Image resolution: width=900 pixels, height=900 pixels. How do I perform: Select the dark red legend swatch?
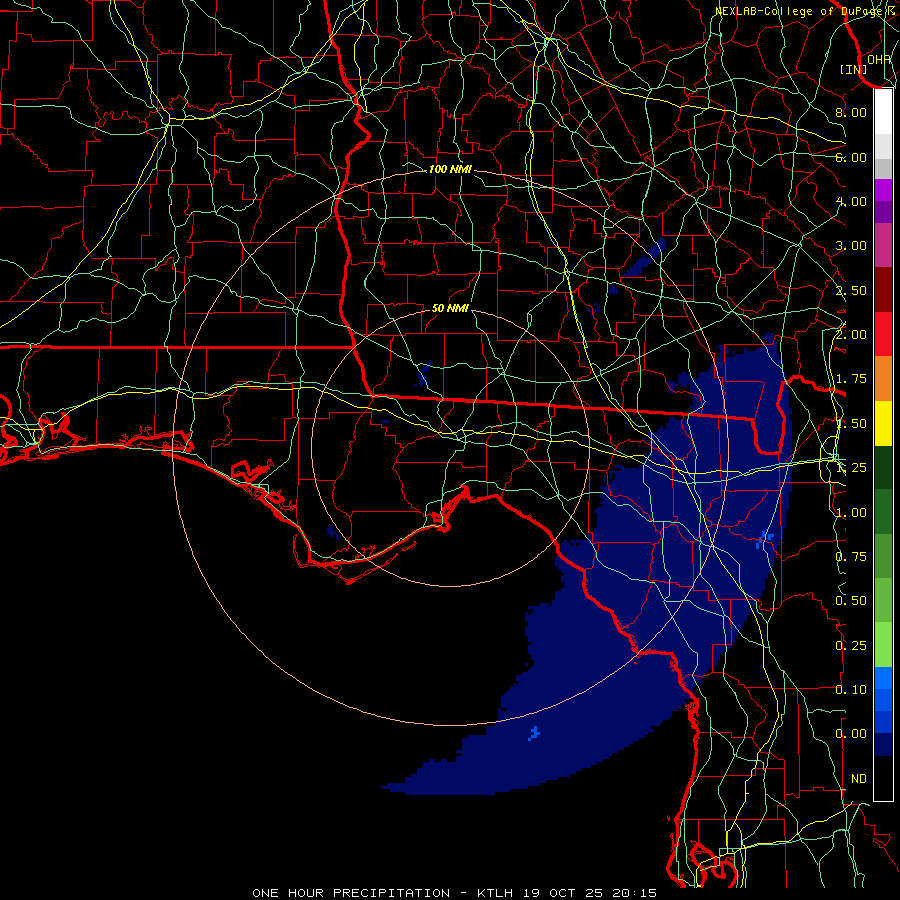click(x=883, y=290)
